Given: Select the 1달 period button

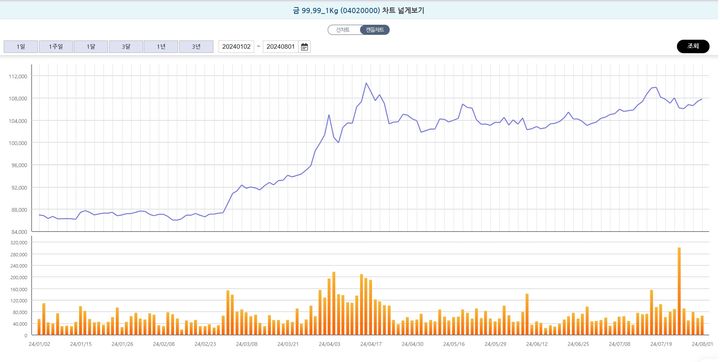Looking at the screenshot, I should point(90,47).
